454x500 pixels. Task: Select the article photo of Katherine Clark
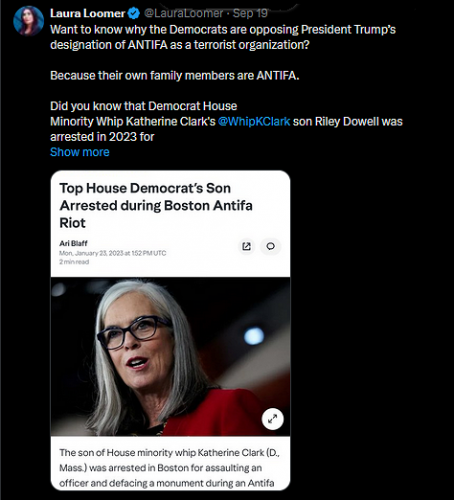(170, 356)
